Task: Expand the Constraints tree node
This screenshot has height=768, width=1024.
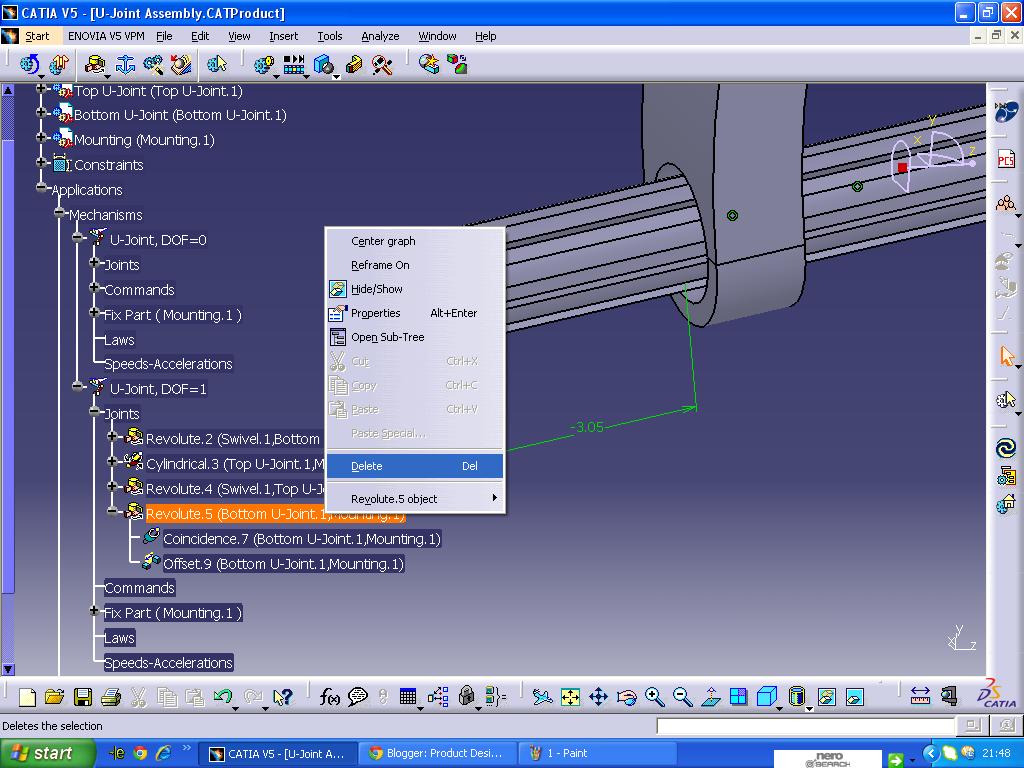Action: coord(41,162)
